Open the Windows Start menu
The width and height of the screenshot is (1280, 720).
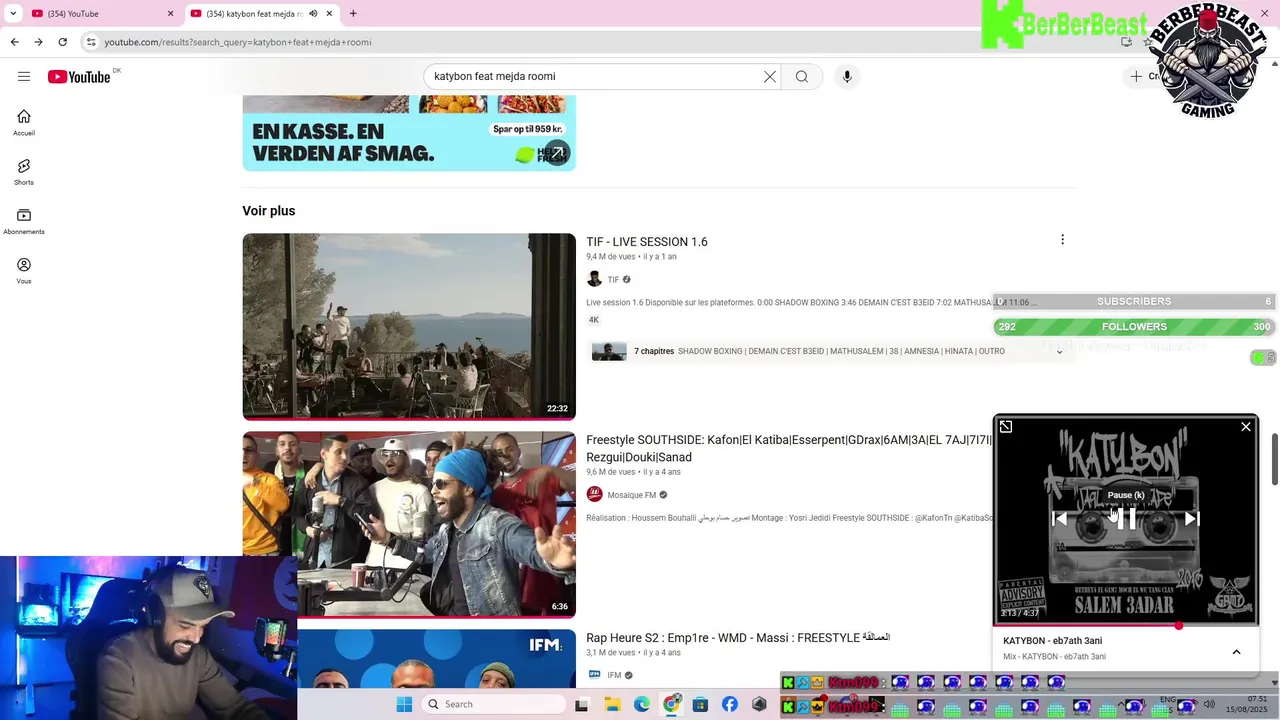click(404, 704)
